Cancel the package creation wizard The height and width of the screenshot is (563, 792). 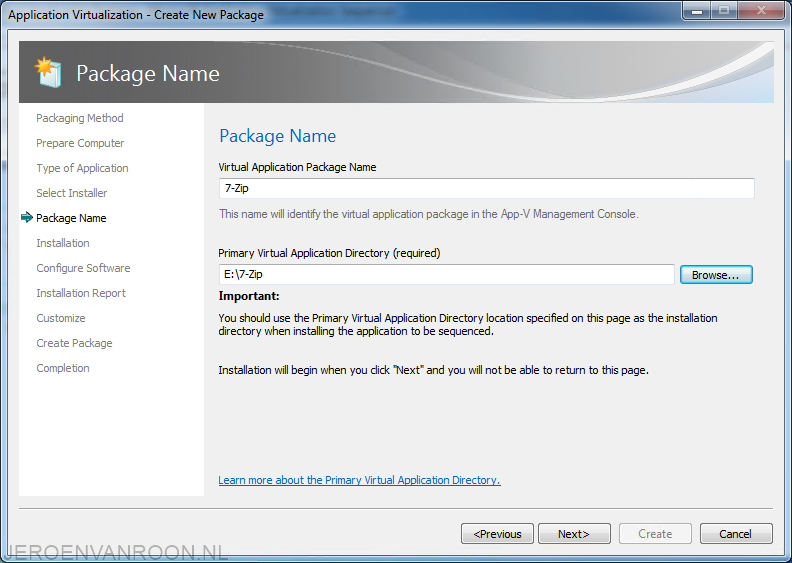[735, 534]
